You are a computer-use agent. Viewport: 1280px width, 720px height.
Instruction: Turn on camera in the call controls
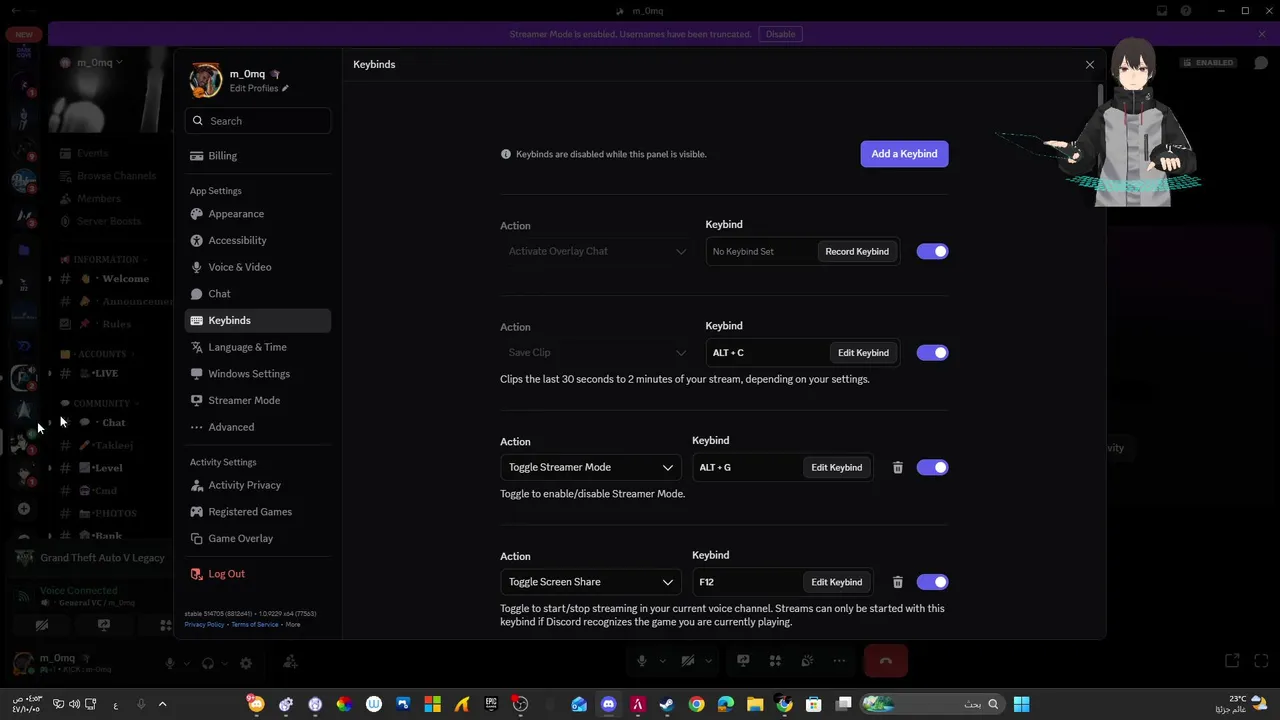coord(687,661)
